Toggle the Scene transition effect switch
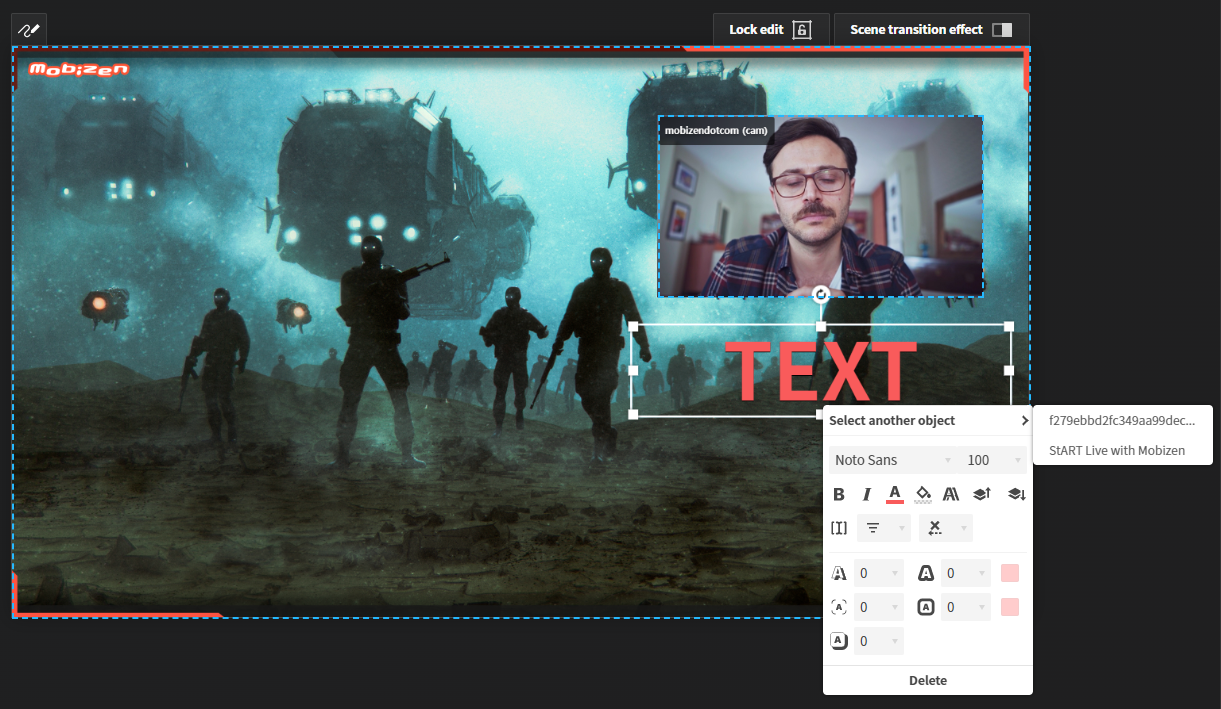This screenshot has width=1221, height=709. 1002,30
